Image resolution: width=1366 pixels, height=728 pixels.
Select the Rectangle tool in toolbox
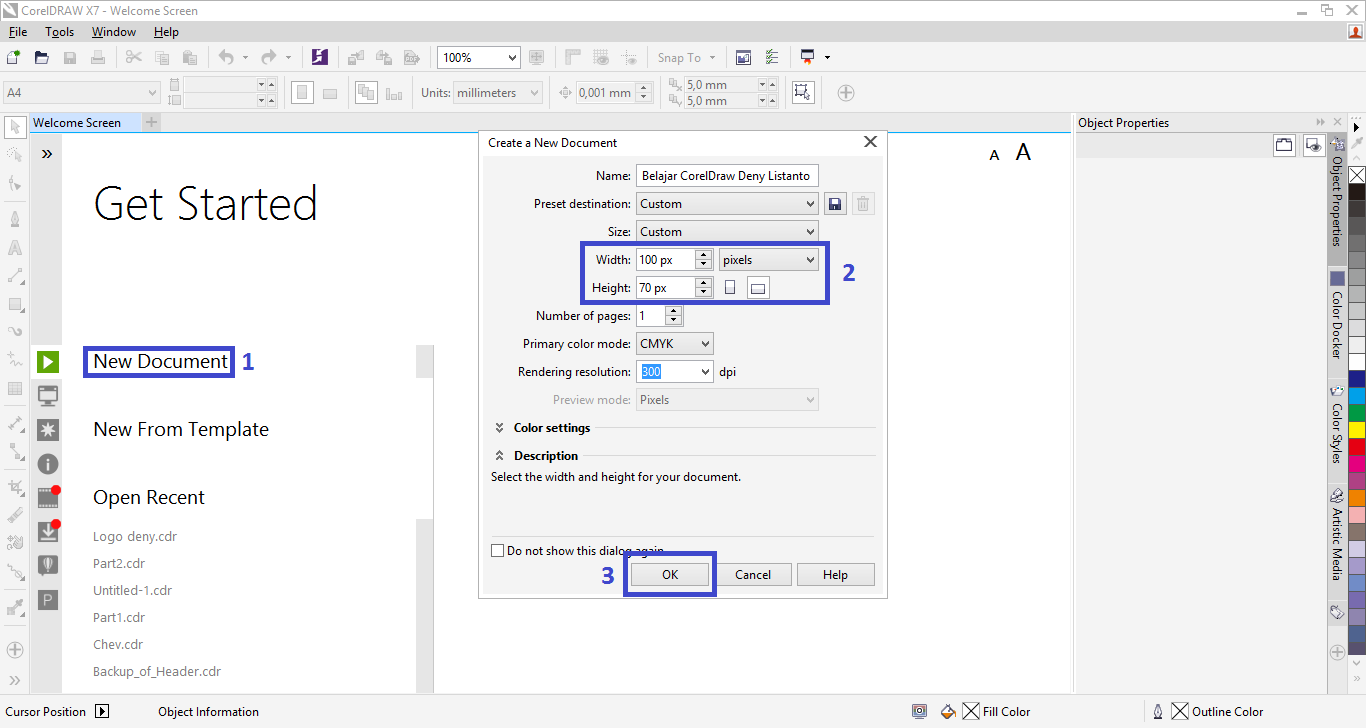click(x=15, y=304)
